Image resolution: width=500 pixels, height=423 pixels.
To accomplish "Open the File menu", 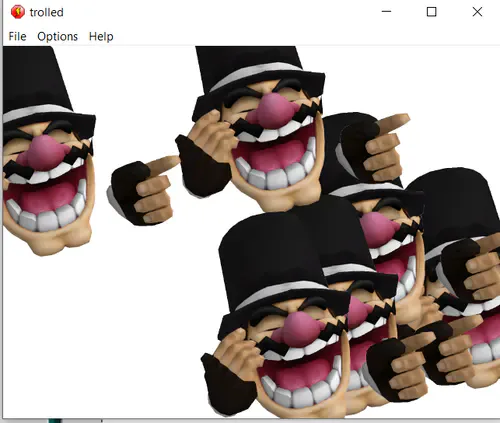I will point(17,36).
